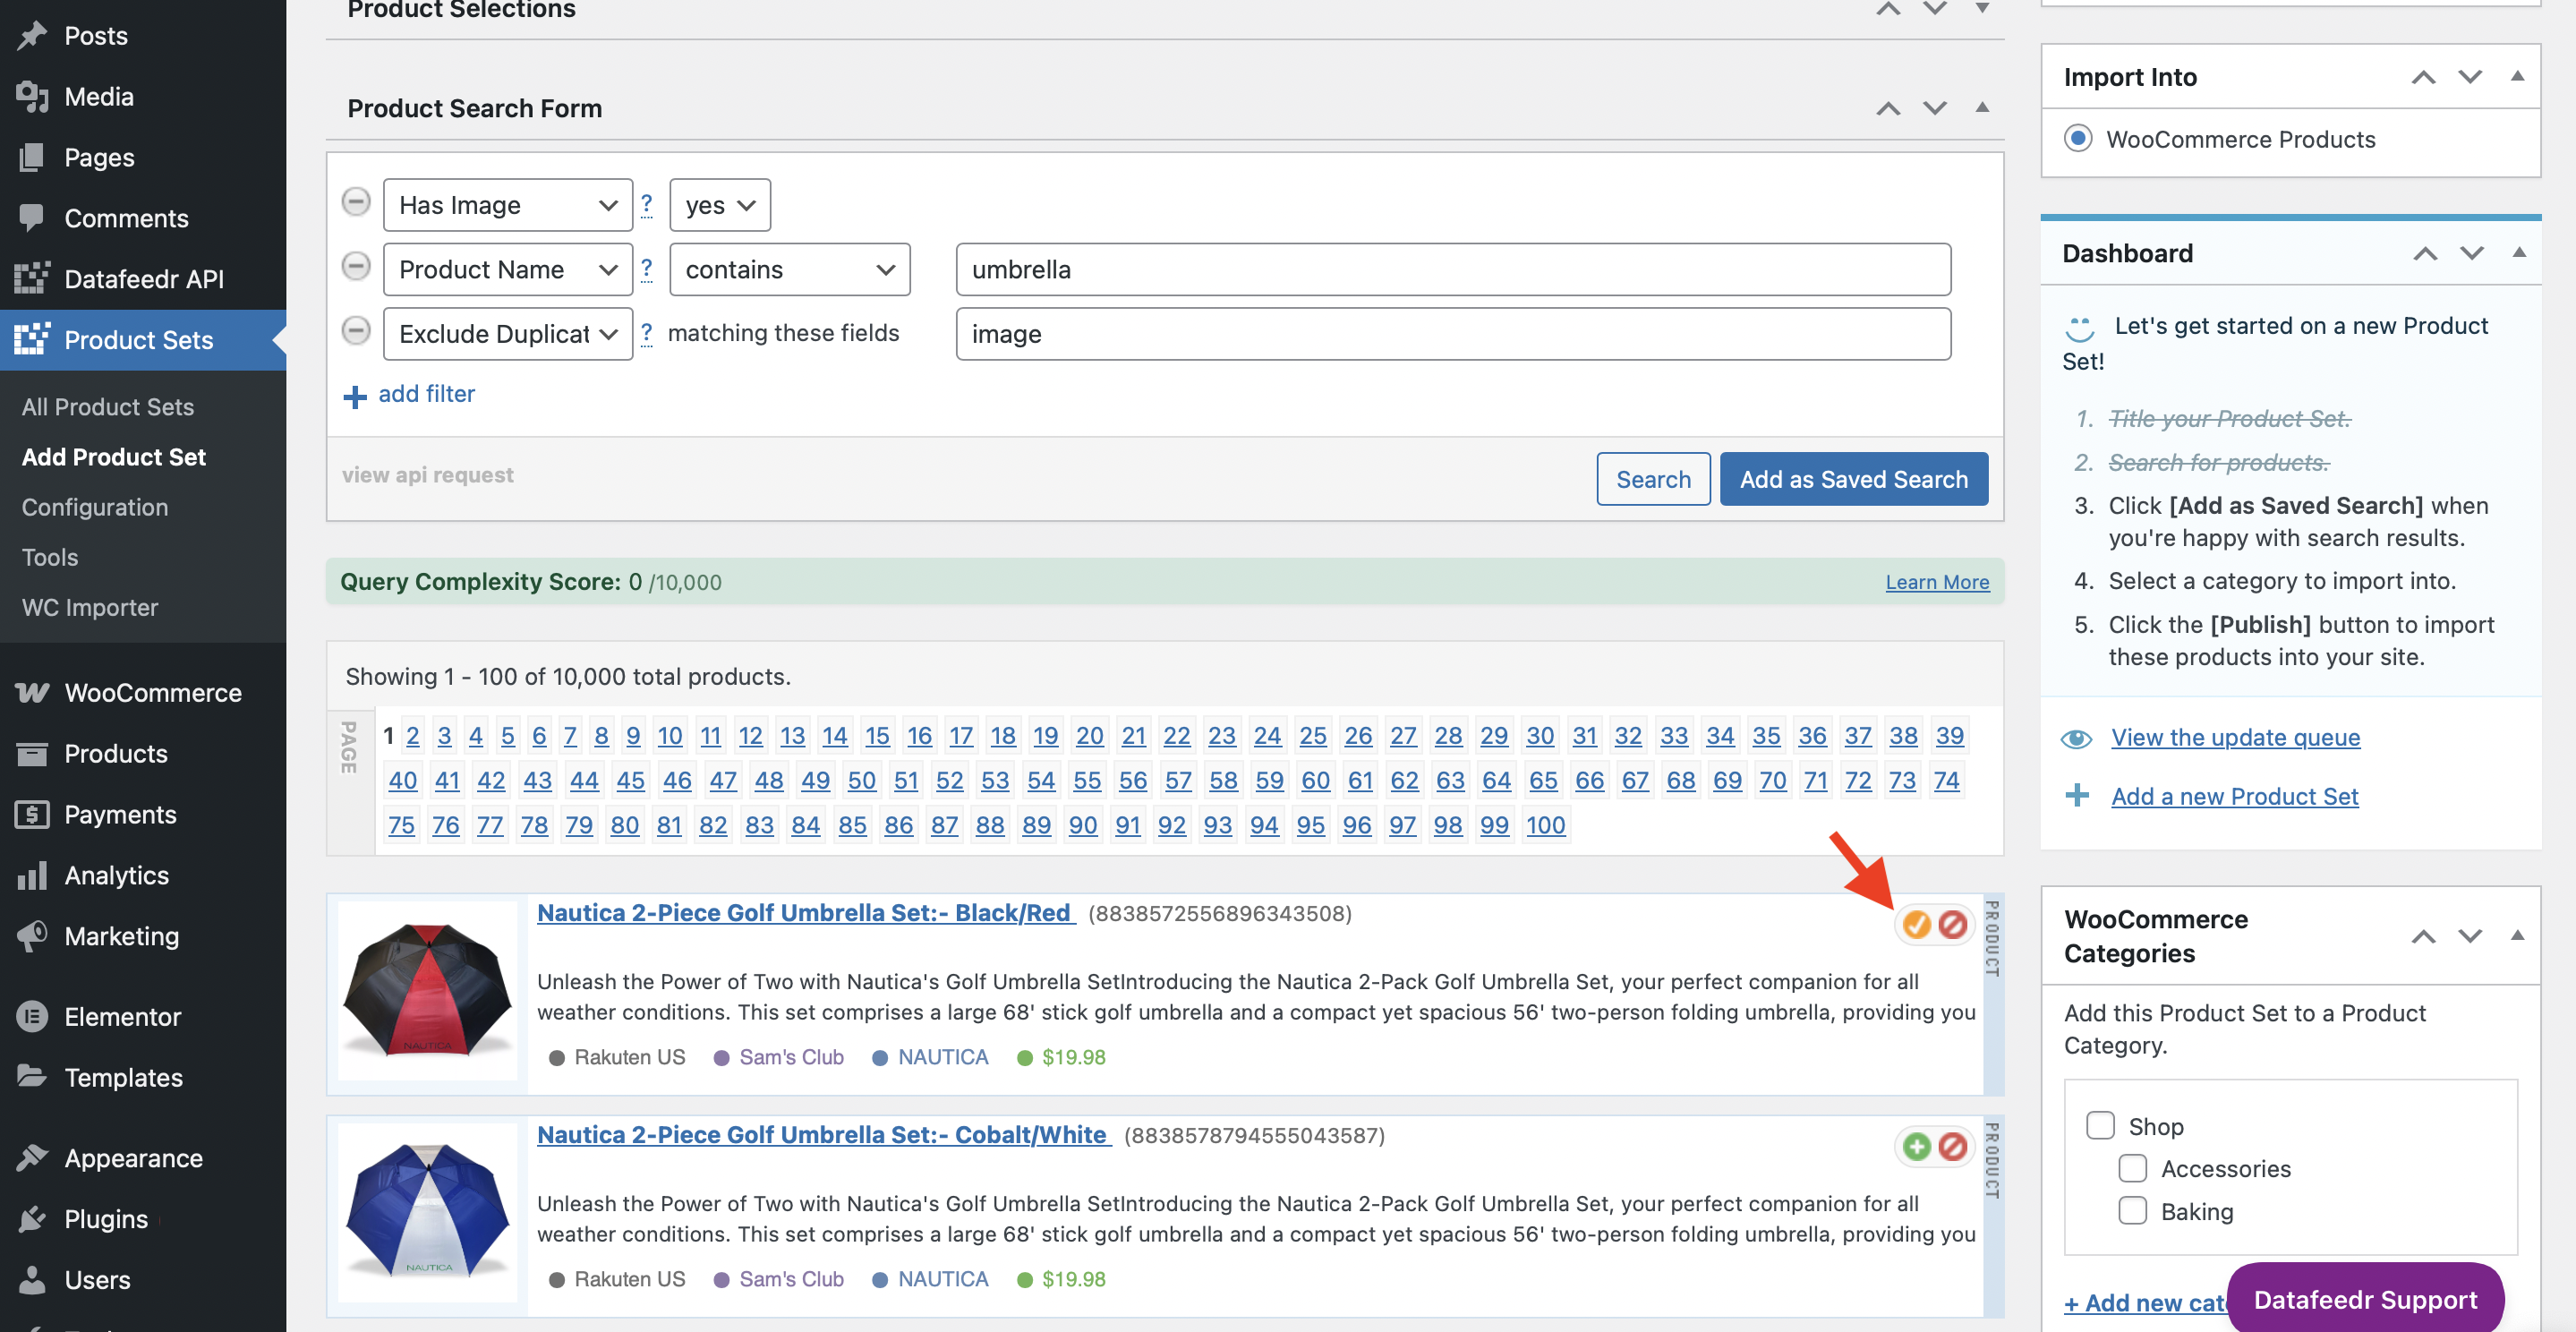Click the Elementor icon in sidebar
This screenshot has height=1332, width=2576.
(x=32, y=1016)
